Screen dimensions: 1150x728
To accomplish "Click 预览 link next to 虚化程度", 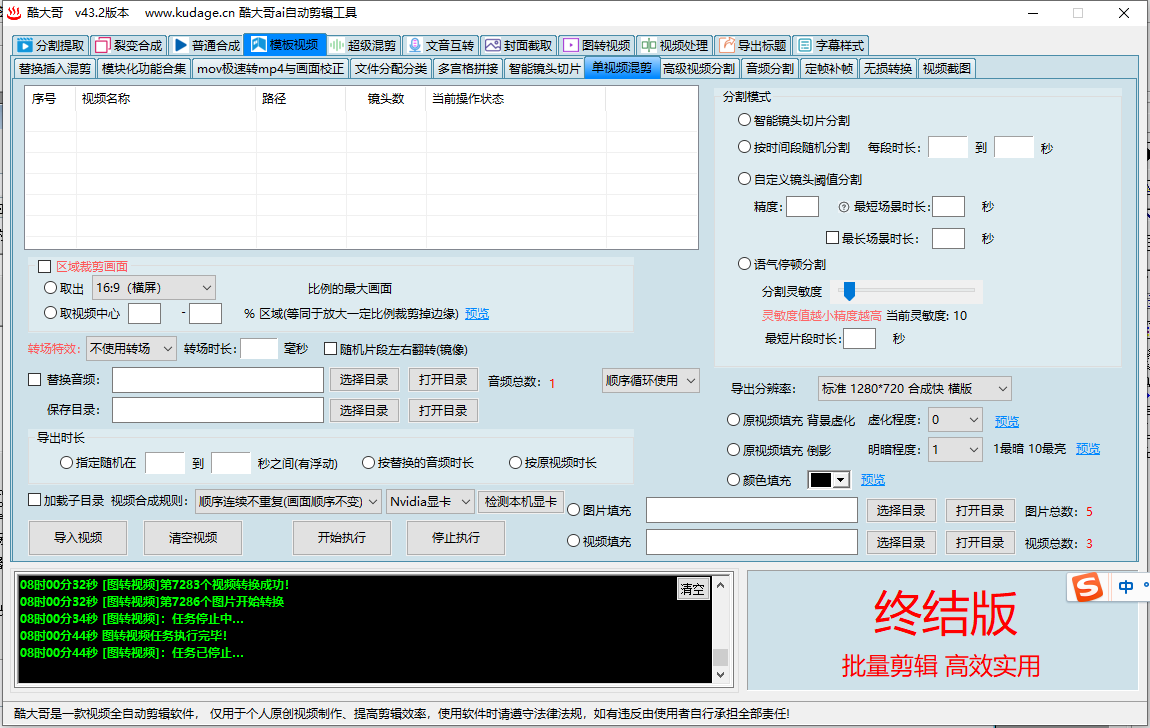I will coord(1007,421).
